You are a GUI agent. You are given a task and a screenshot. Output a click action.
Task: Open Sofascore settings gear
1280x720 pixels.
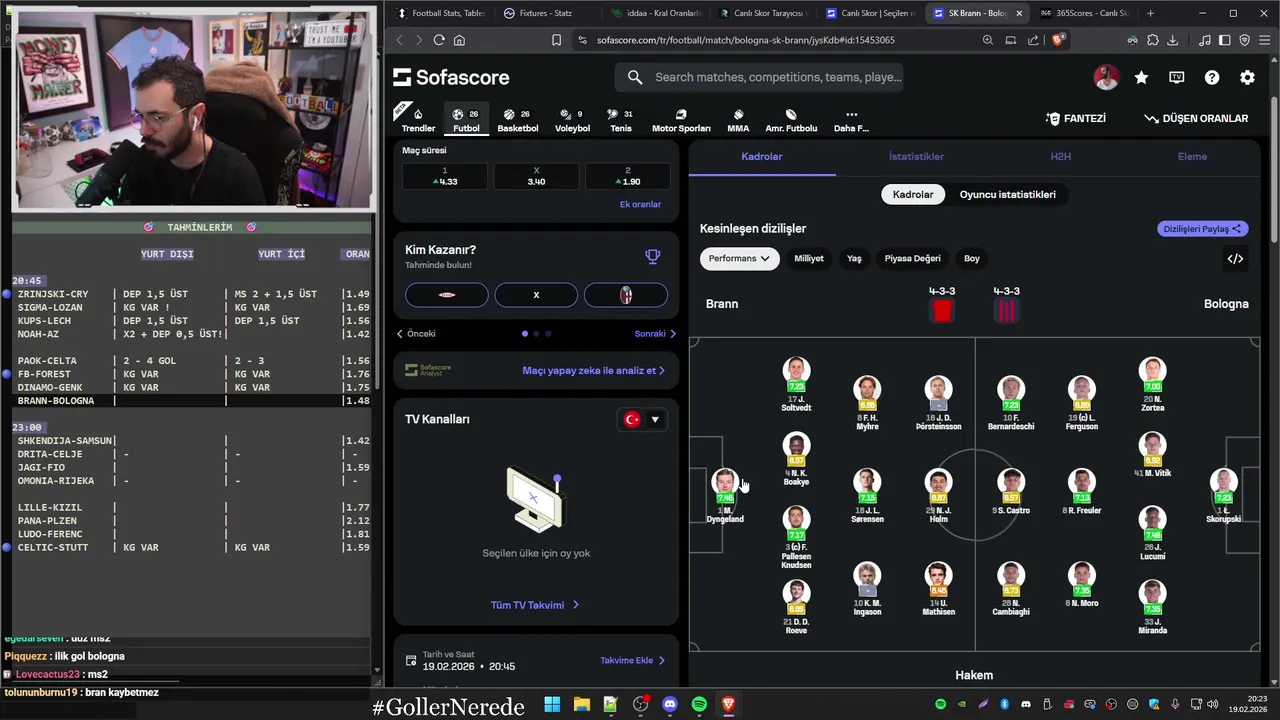pos(1247,77)
